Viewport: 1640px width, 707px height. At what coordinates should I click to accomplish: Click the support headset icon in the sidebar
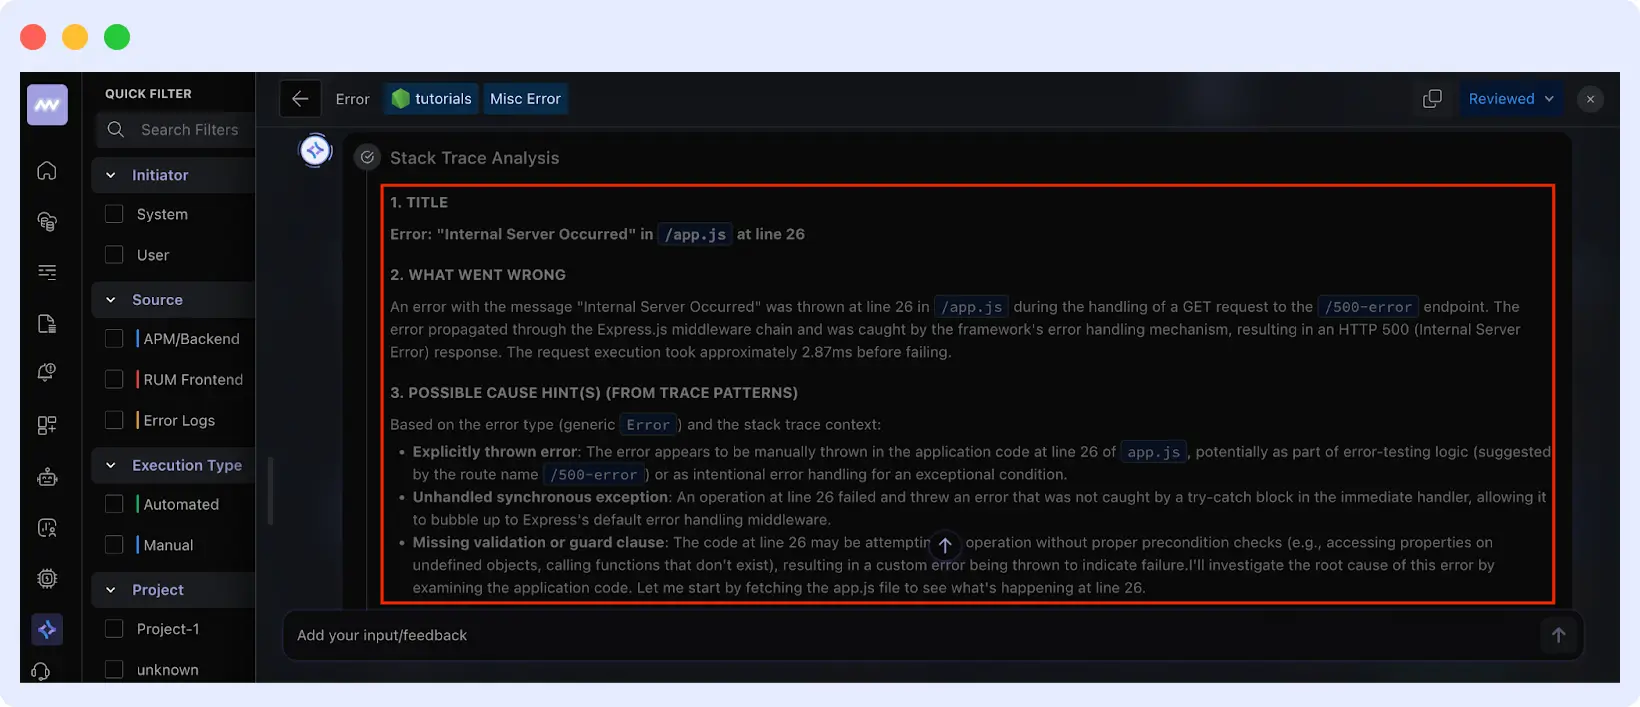tap(41, 671)
